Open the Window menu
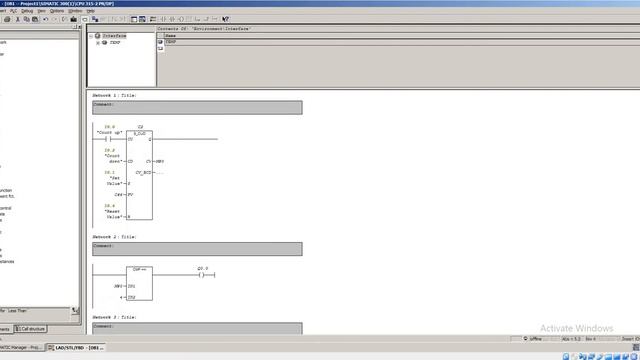640x360 pixels. (x=75, y=11)
